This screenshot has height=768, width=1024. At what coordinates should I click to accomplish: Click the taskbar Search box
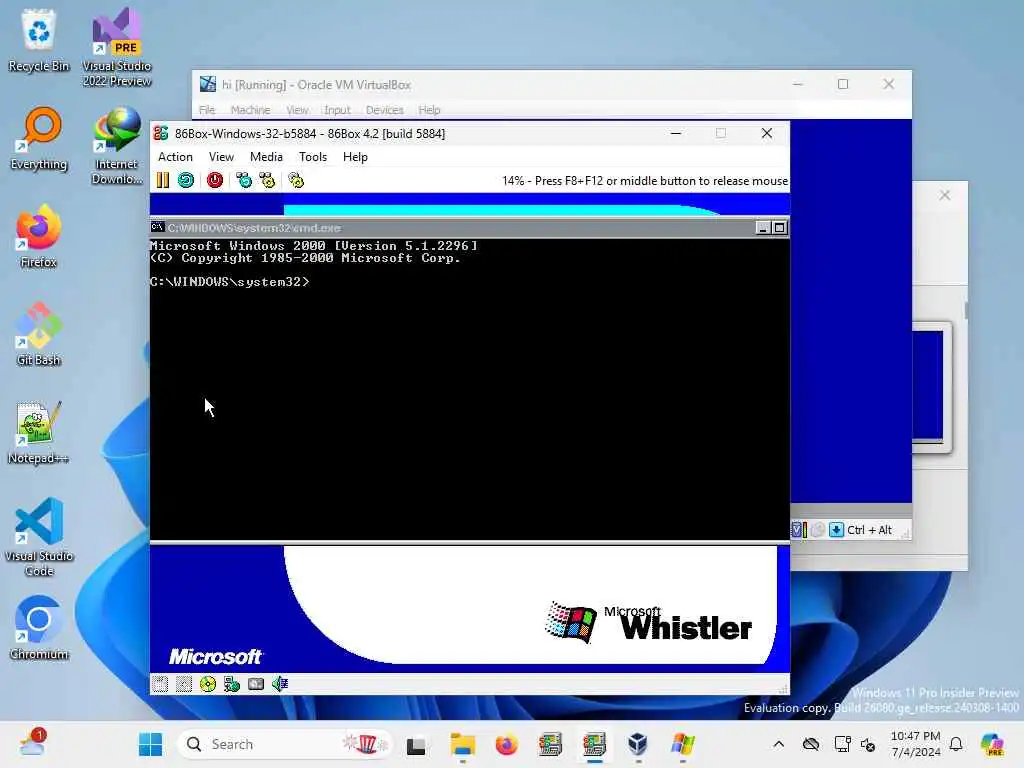(285, 744)
